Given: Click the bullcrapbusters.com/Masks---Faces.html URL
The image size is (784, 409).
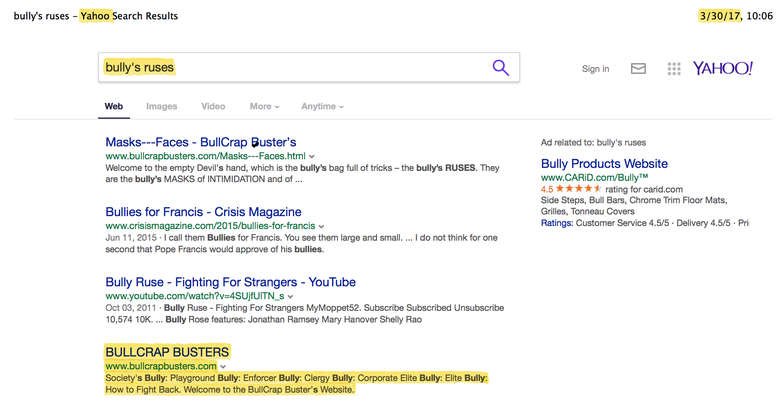Looking at the screenshot, I should [x=205, y=156].
